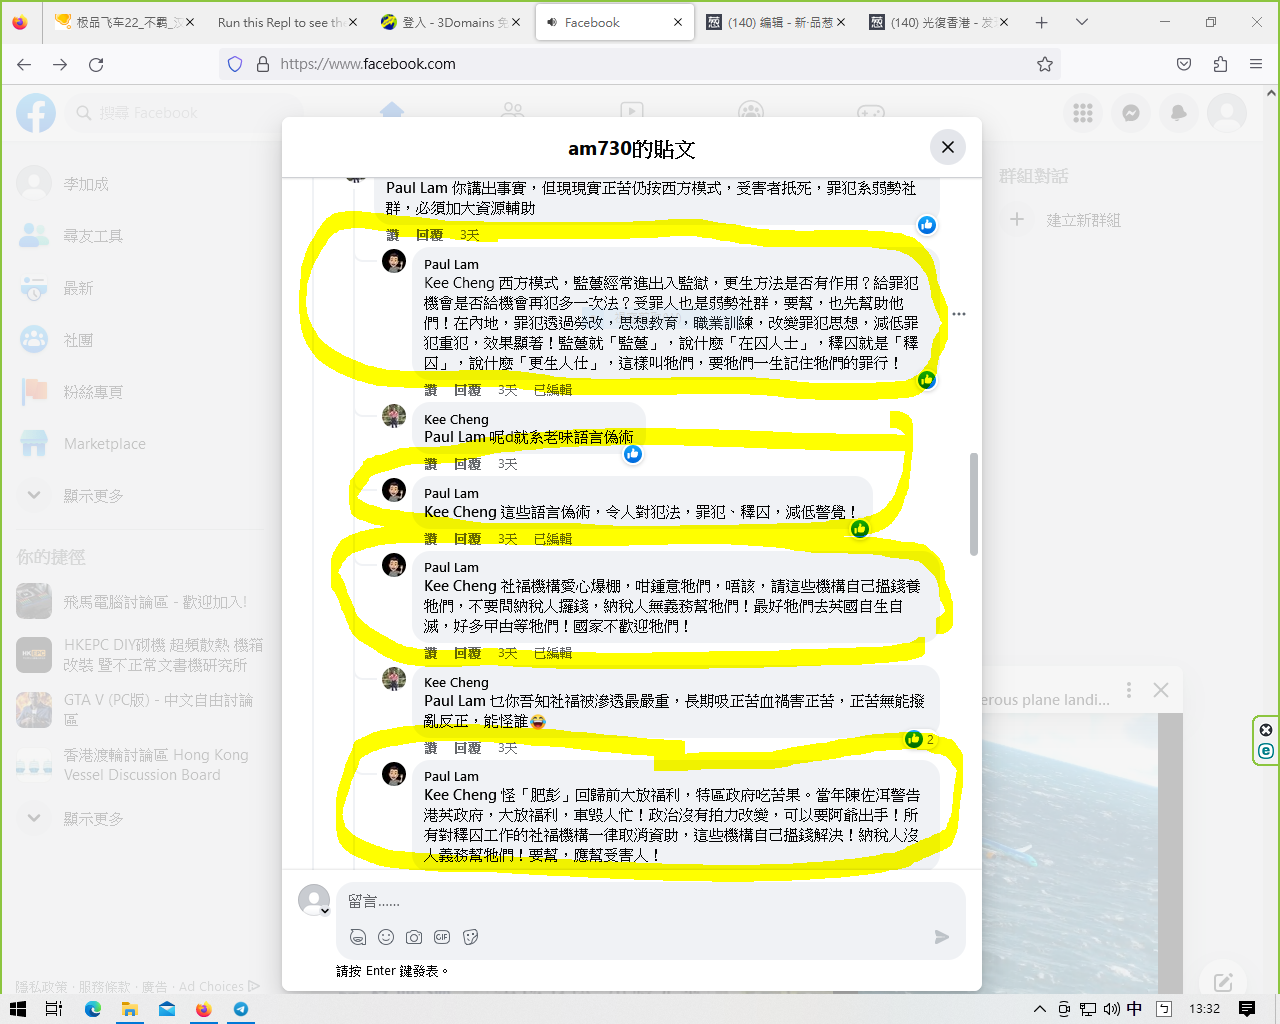
Task: Click 已編輯 under 社福機構 comment
Action: click(553, 653)
